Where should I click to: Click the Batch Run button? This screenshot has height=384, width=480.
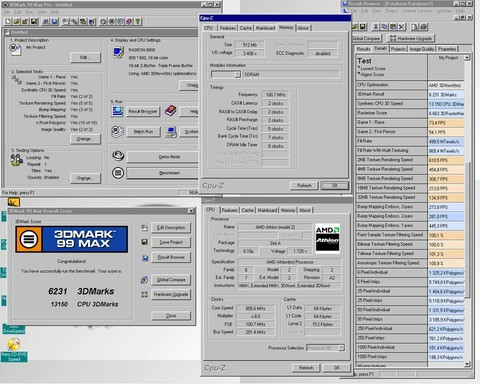pyautogui.click(x=144, y=132)
